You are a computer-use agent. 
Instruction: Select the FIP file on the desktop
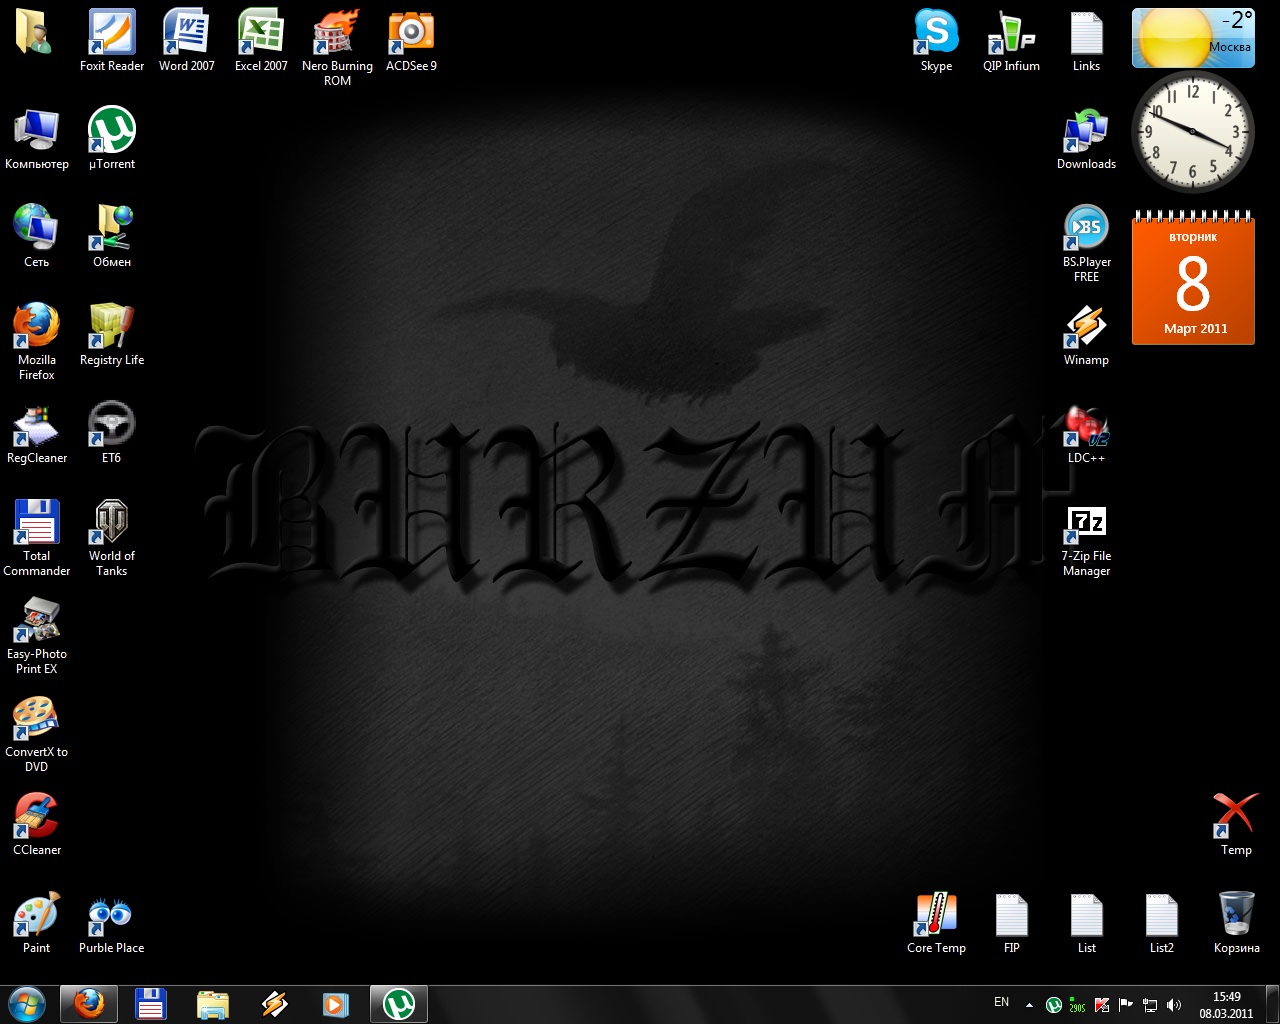click(1011, 923)
